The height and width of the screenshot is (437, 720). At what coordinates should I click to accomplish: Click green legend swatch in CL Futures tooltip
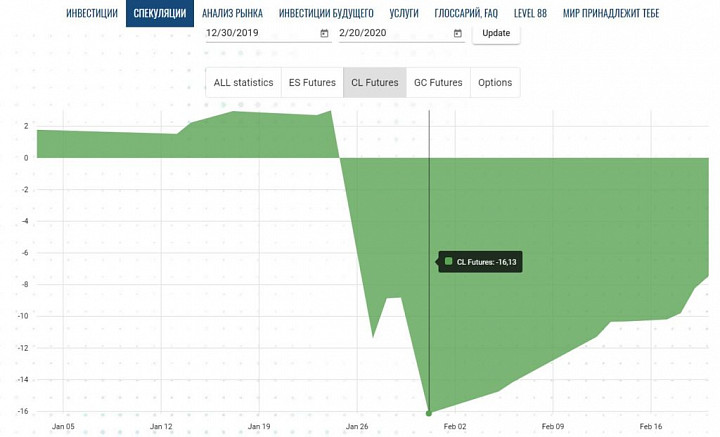(x=449, y=262)
